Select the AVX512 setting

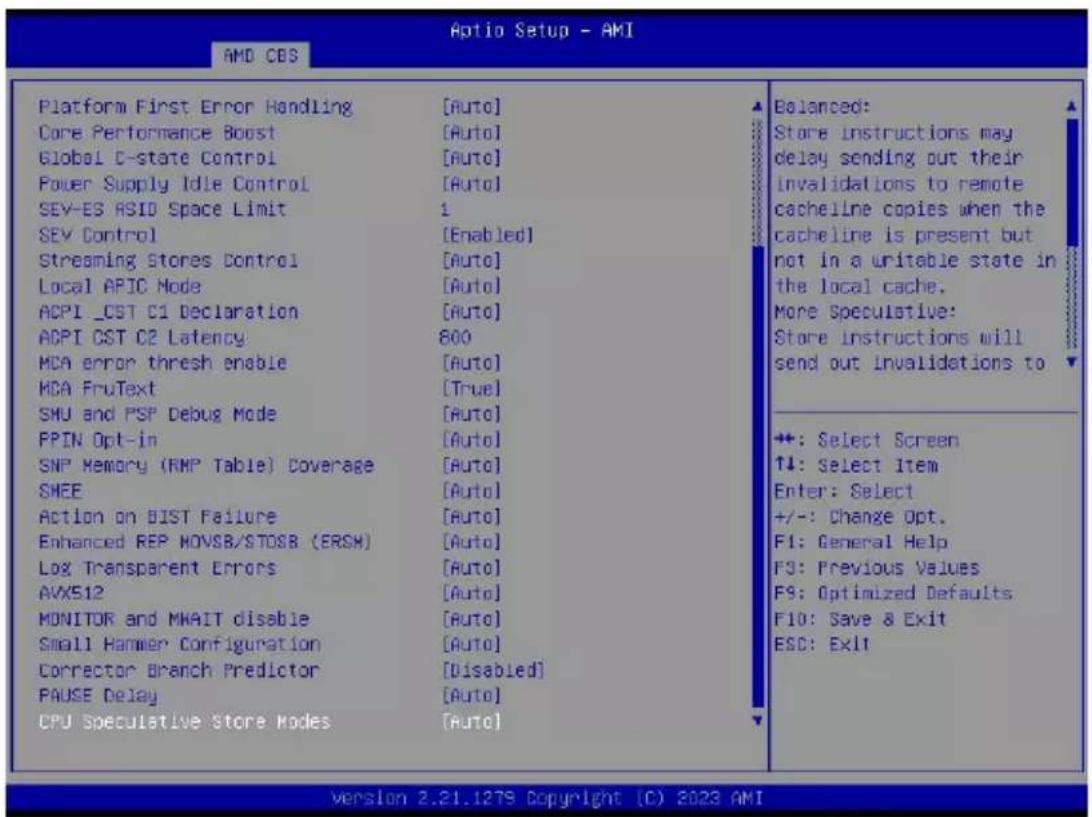pos(270,593)
